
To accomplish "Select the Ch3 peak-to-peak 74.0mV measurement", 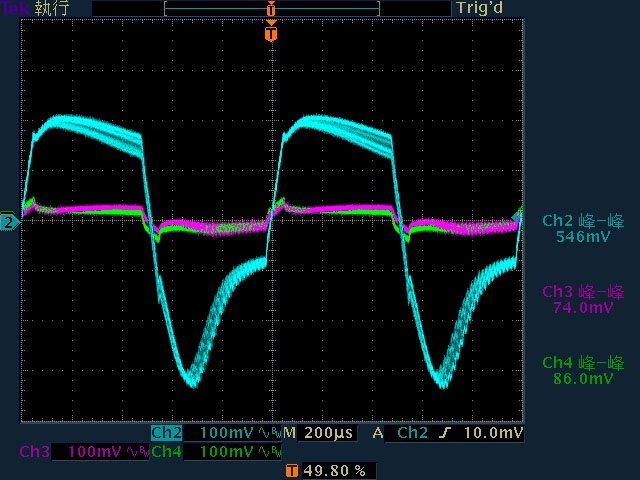I will point(582,300).
